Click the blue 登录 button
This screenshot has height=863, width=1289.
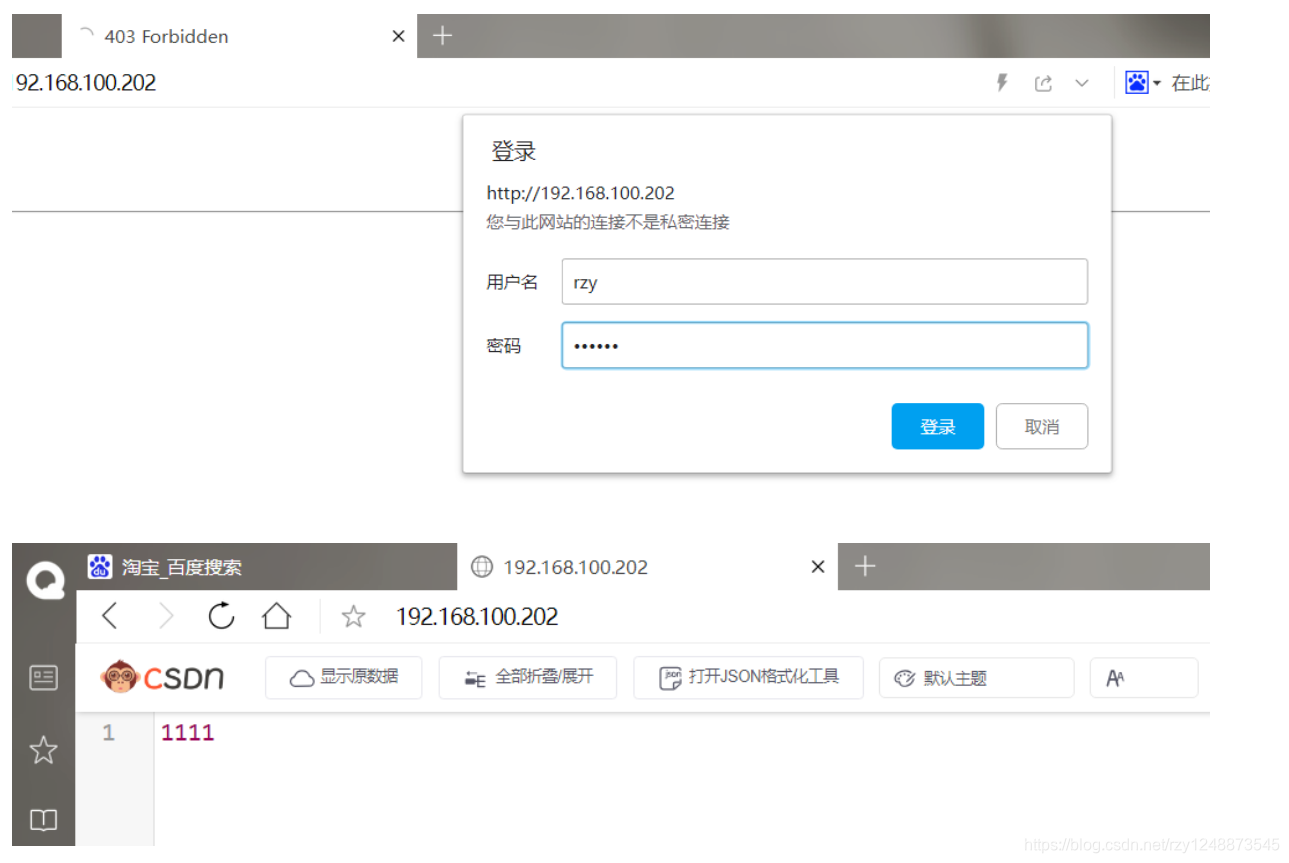pos(937,427)
